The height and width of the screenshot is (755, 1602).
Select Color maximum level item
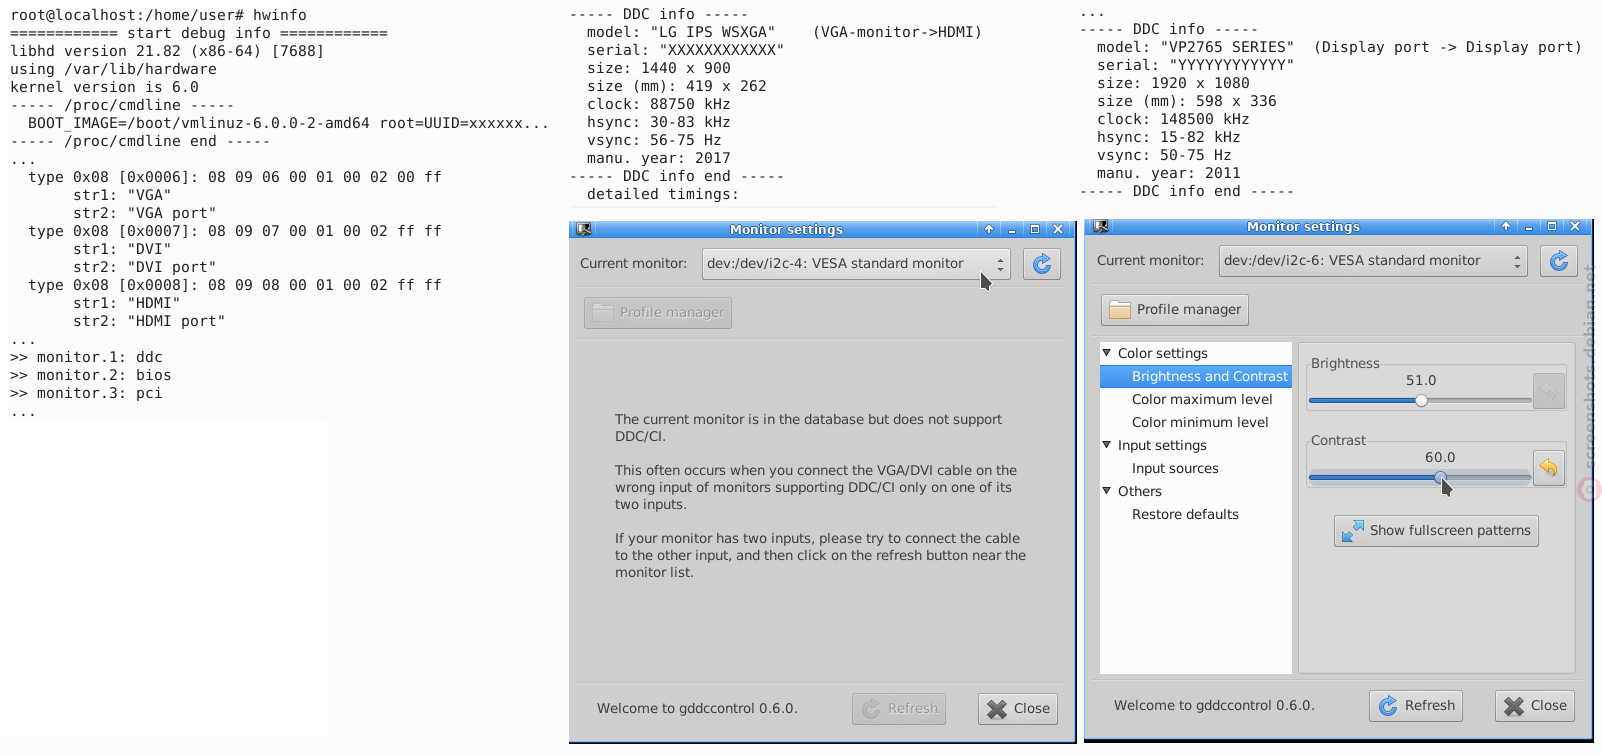pyautogui.click(x=1202, y=399)
